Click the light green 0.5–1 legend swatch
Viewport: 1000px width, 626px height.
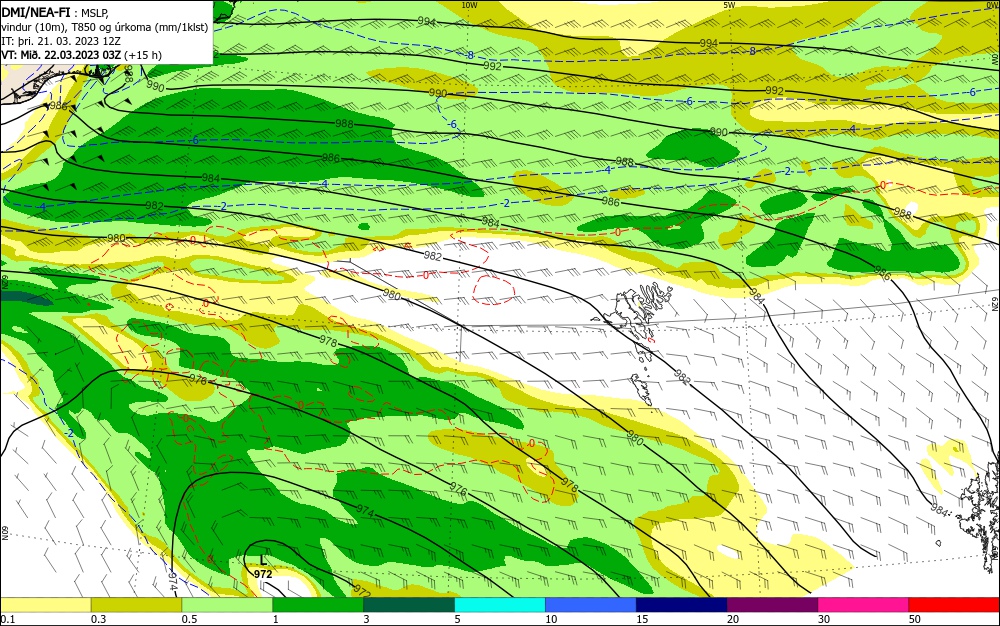tap(227, 605)
